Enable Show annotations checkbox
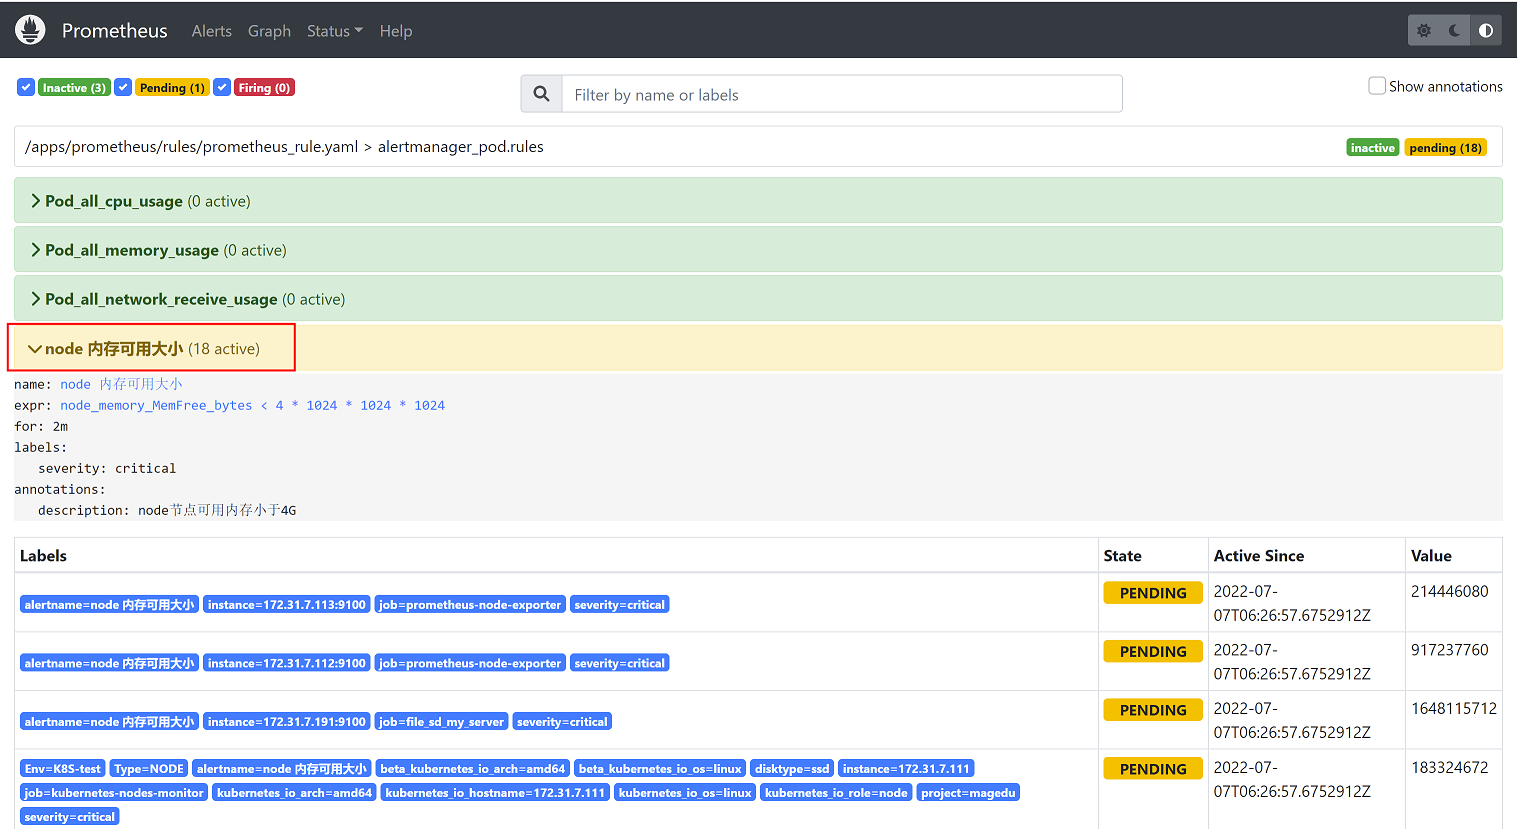Screen dimensions: 1517x829 1377,86
